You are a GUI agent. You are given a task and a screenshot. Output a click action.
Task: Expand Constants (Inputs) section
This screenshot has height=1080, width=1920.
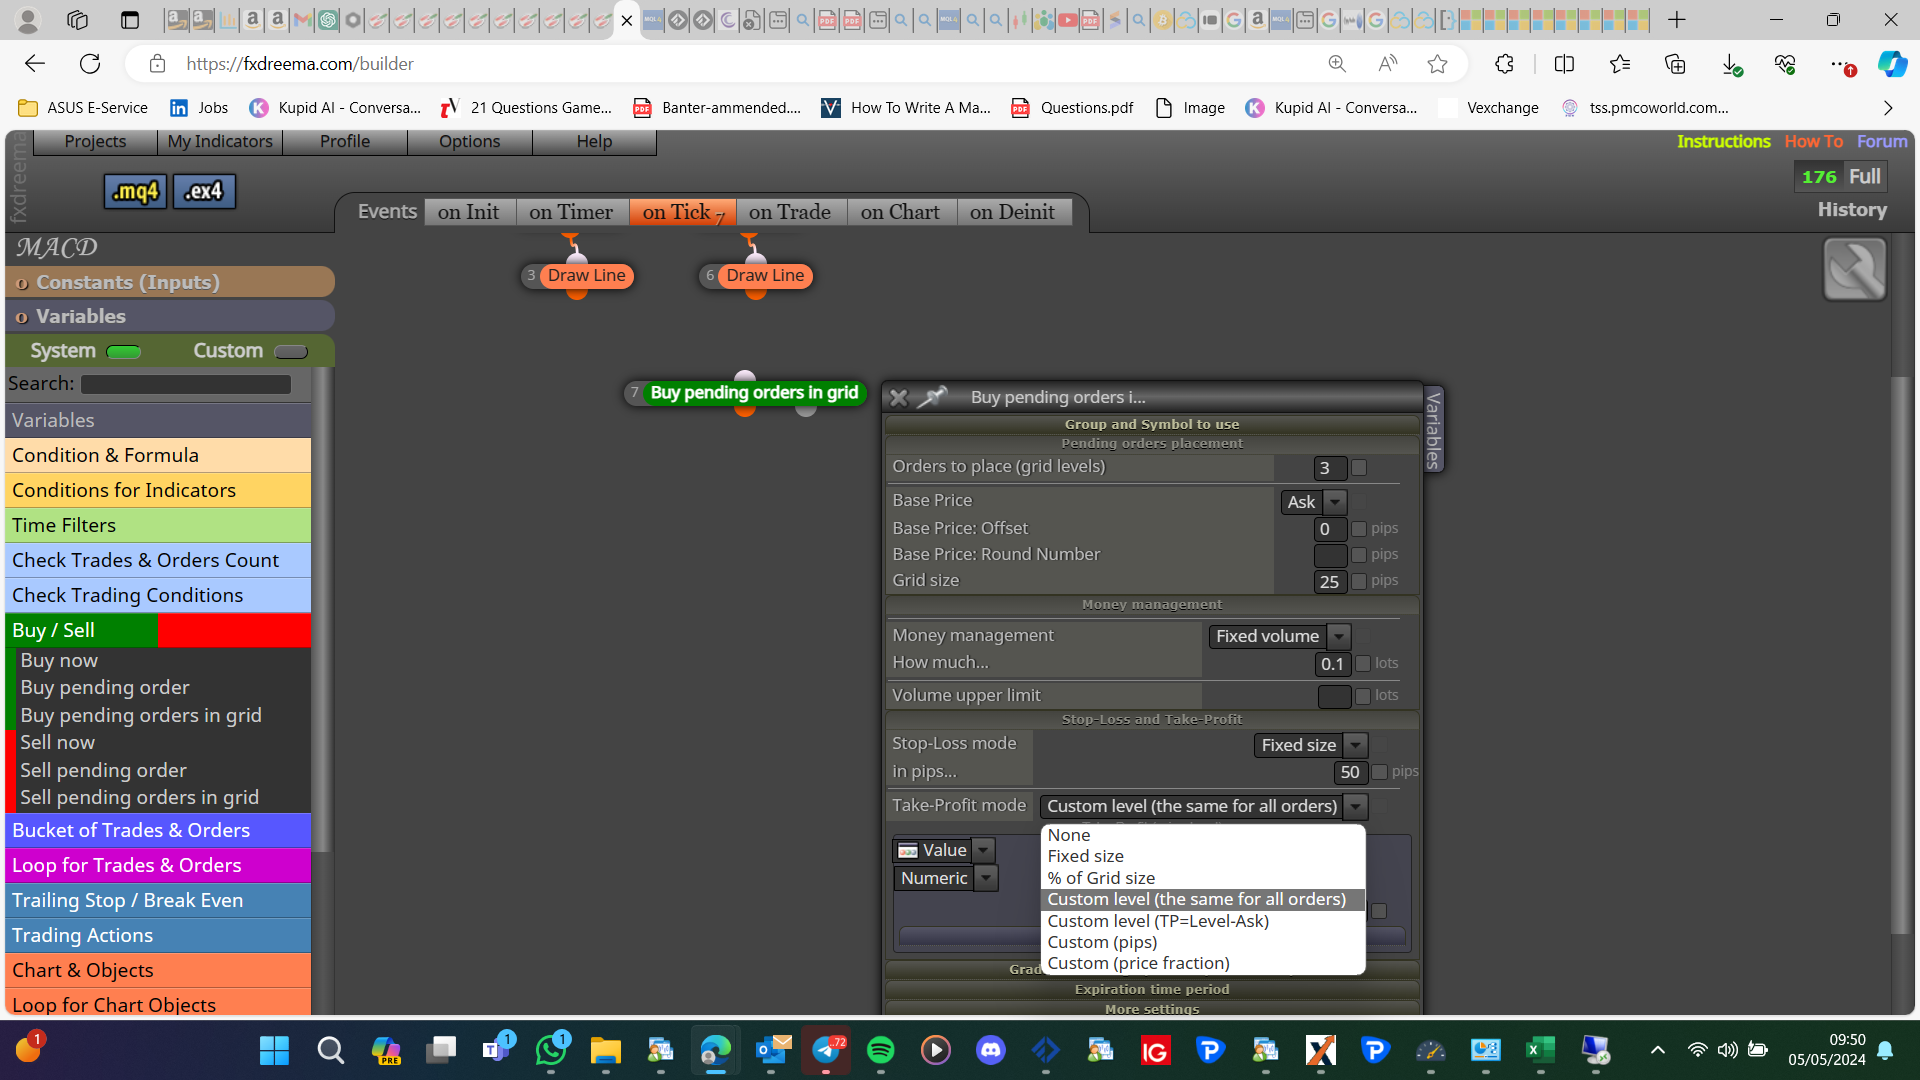(170, 282)
